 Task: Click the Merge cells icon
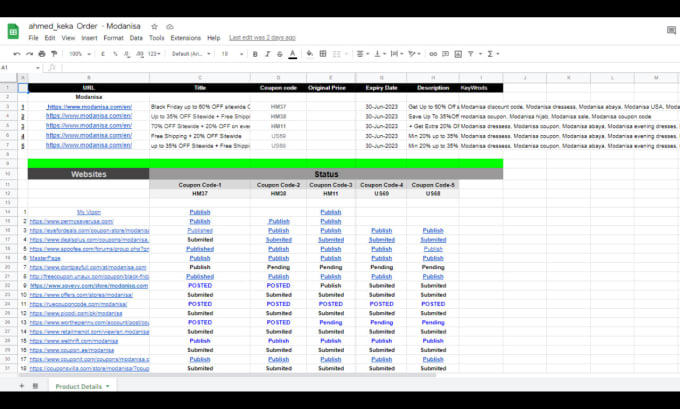pos(337,54)
